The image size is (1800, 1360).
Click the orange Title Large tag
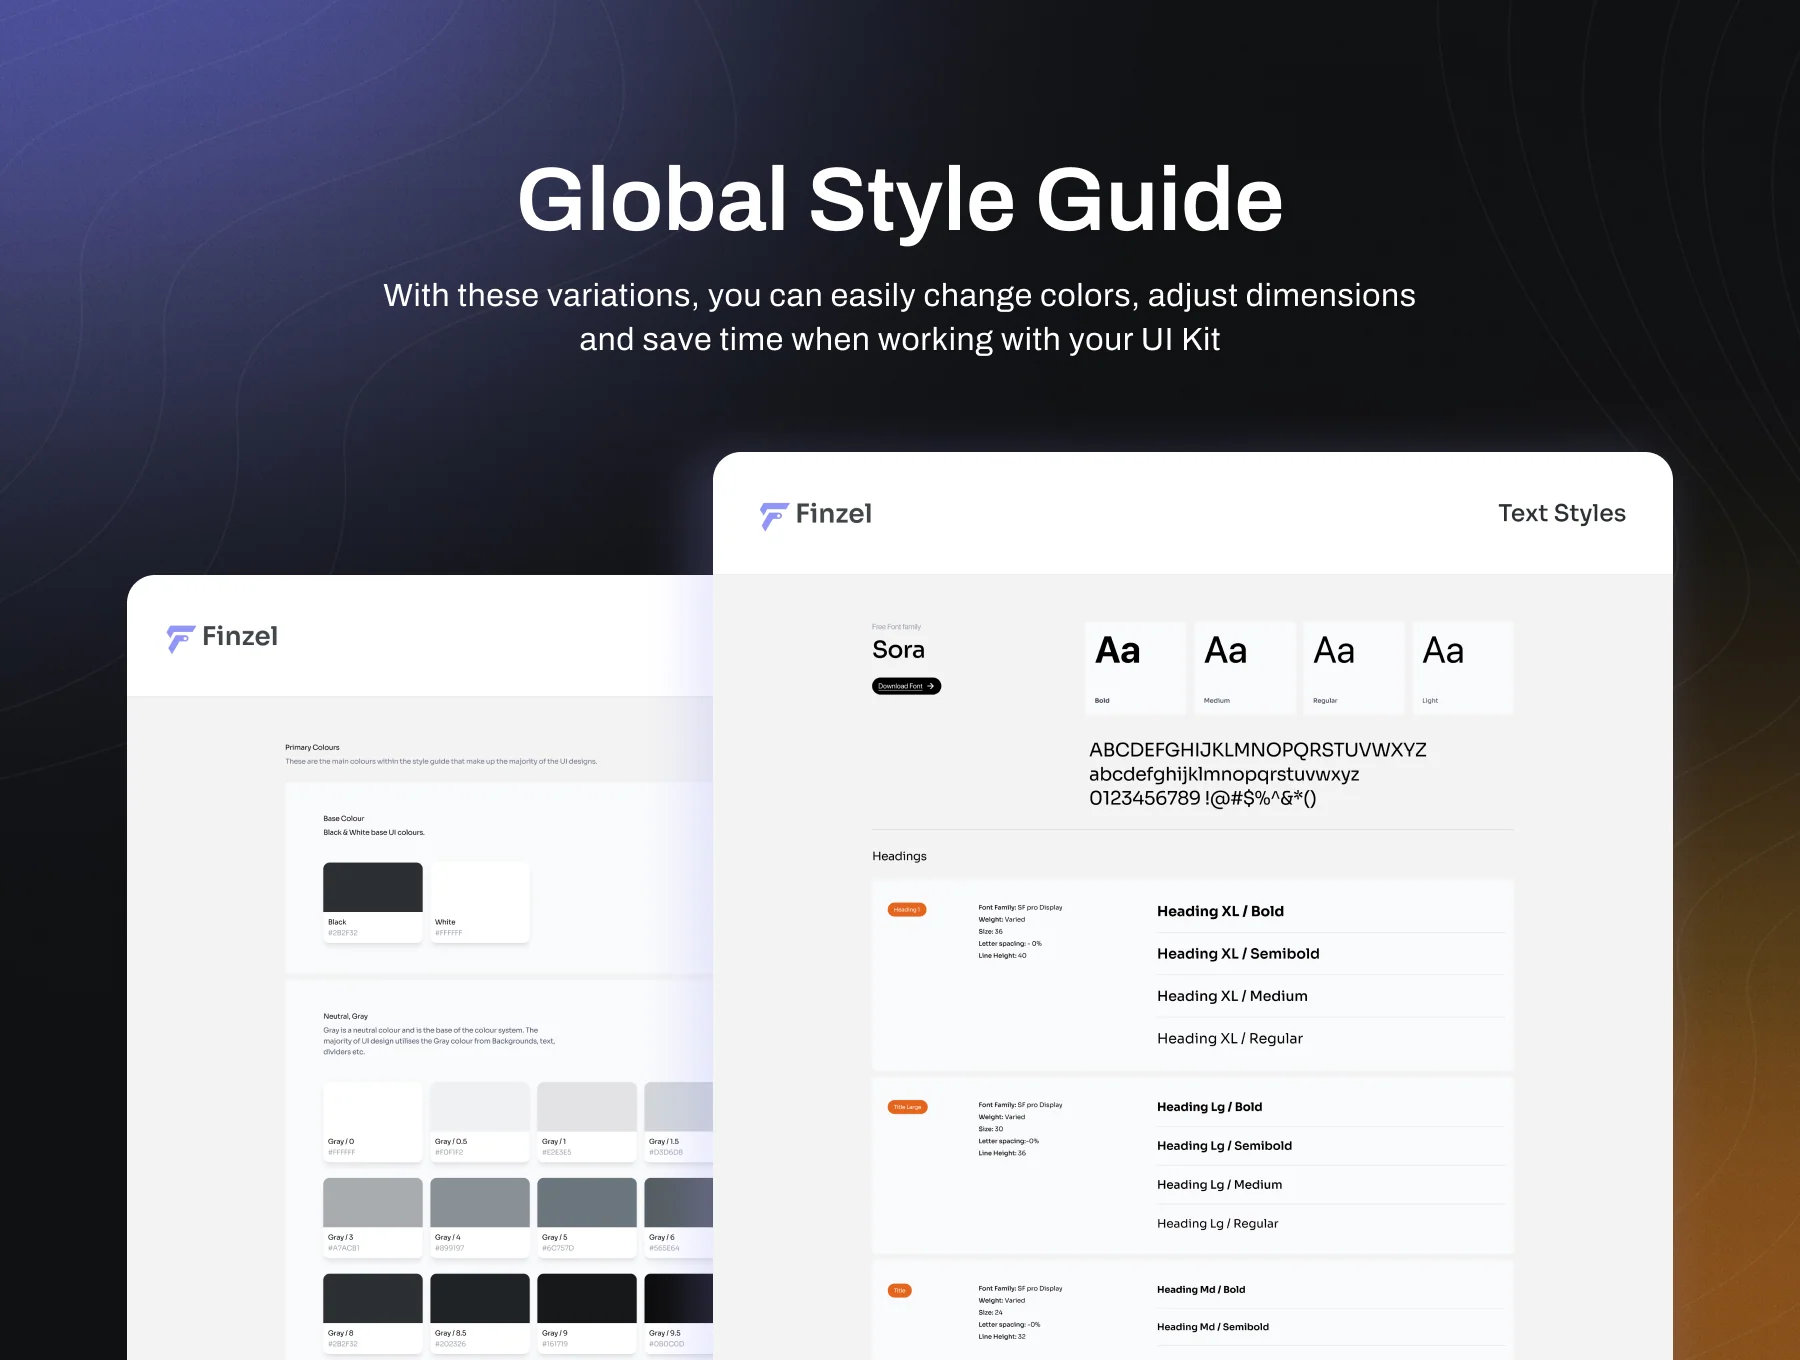tap(908, 1107)
